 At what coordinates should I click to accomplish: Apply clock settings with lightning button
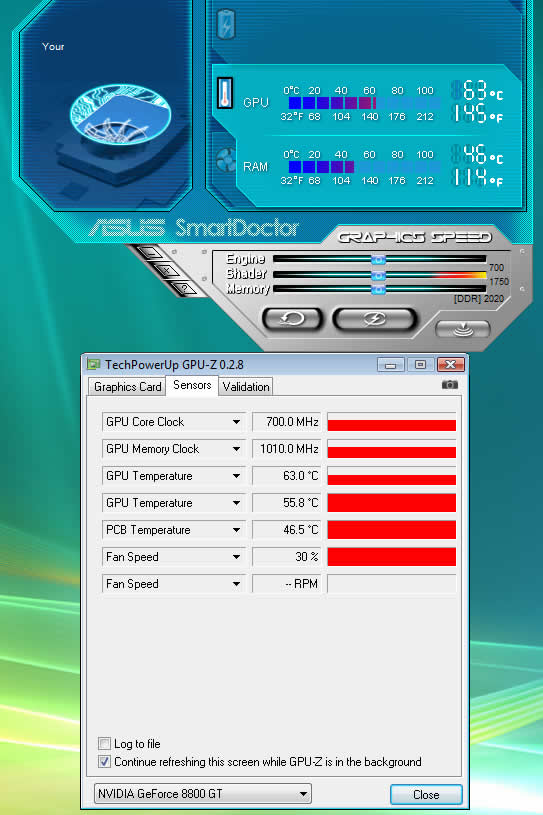[x=374, y=319]
